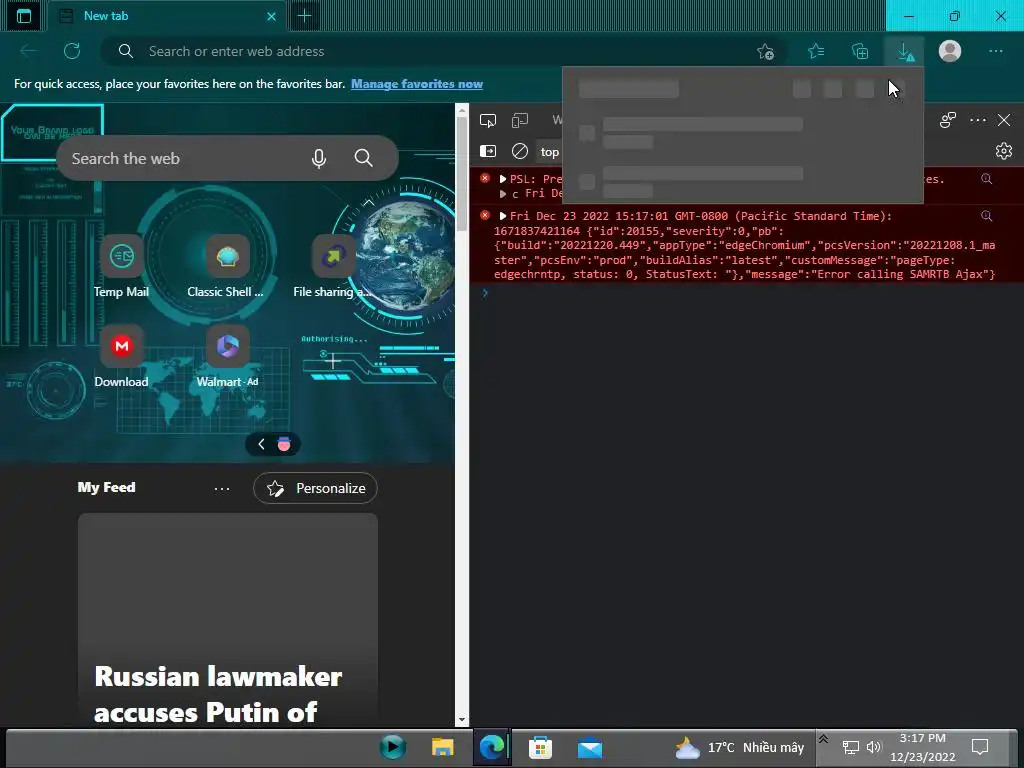Toggle the console sidebar icon

488,151
